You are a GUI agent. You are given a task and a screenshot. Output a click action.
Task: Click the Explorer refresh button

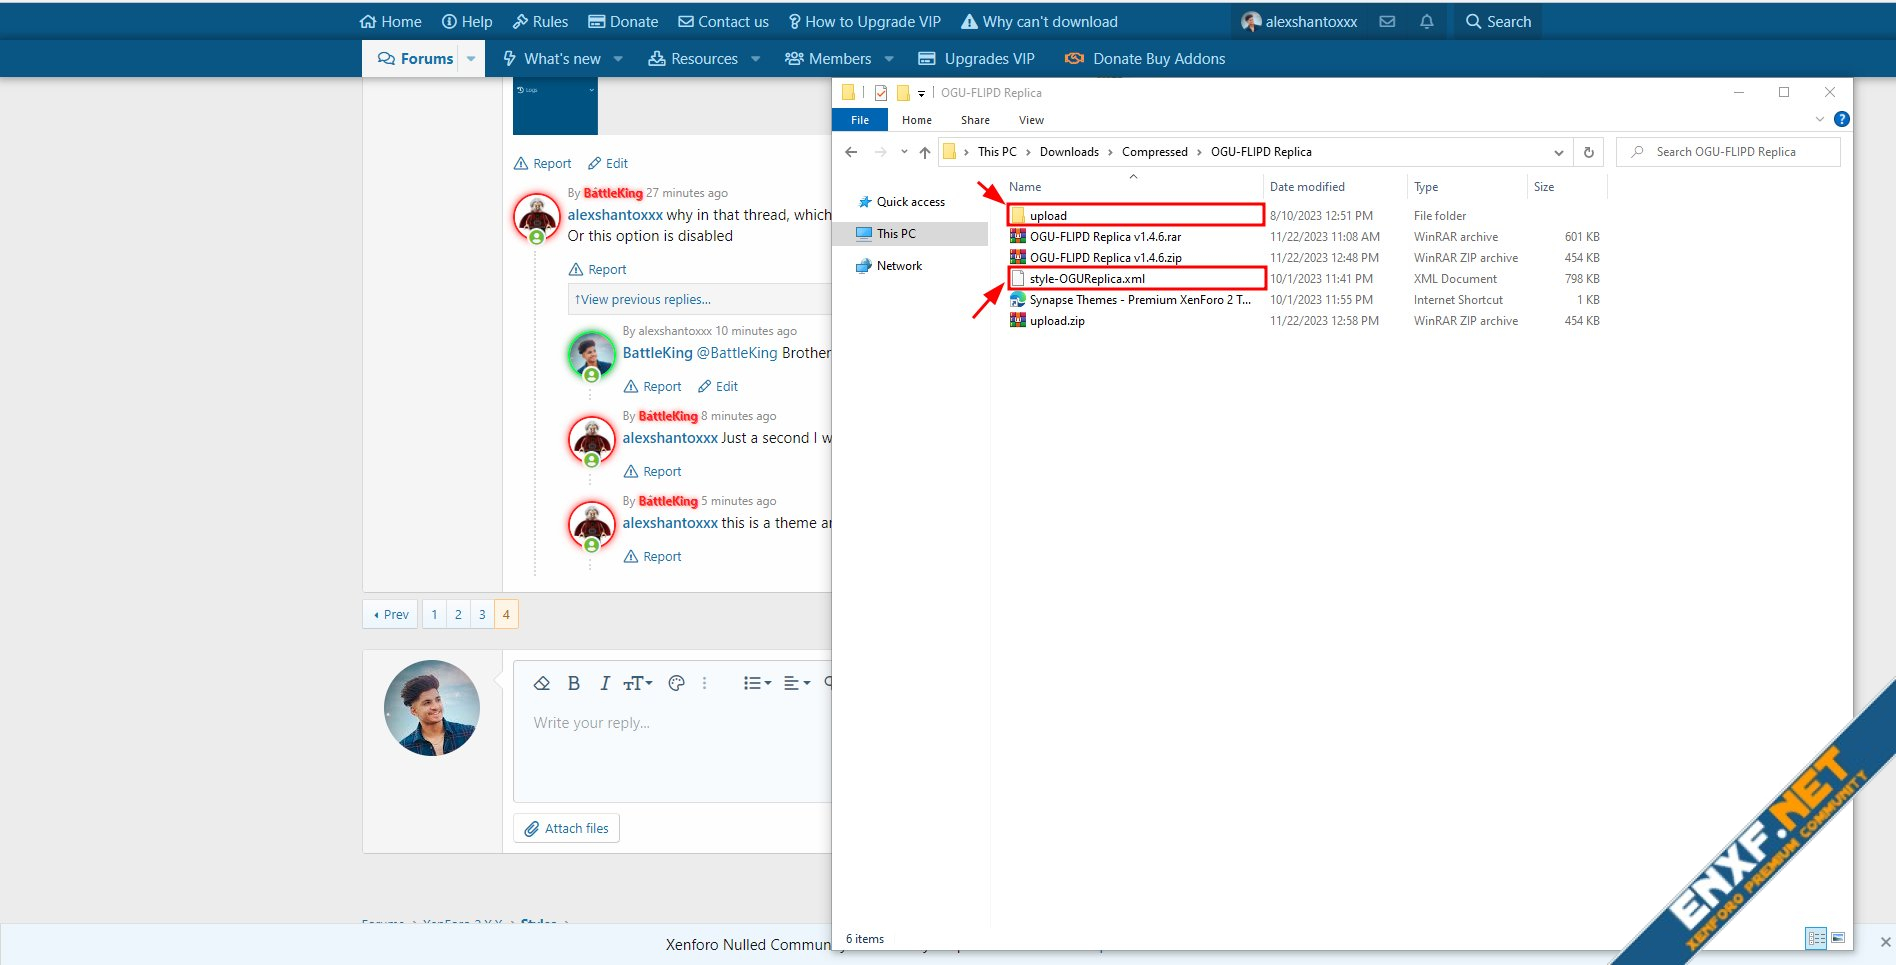click(1588, 152)
